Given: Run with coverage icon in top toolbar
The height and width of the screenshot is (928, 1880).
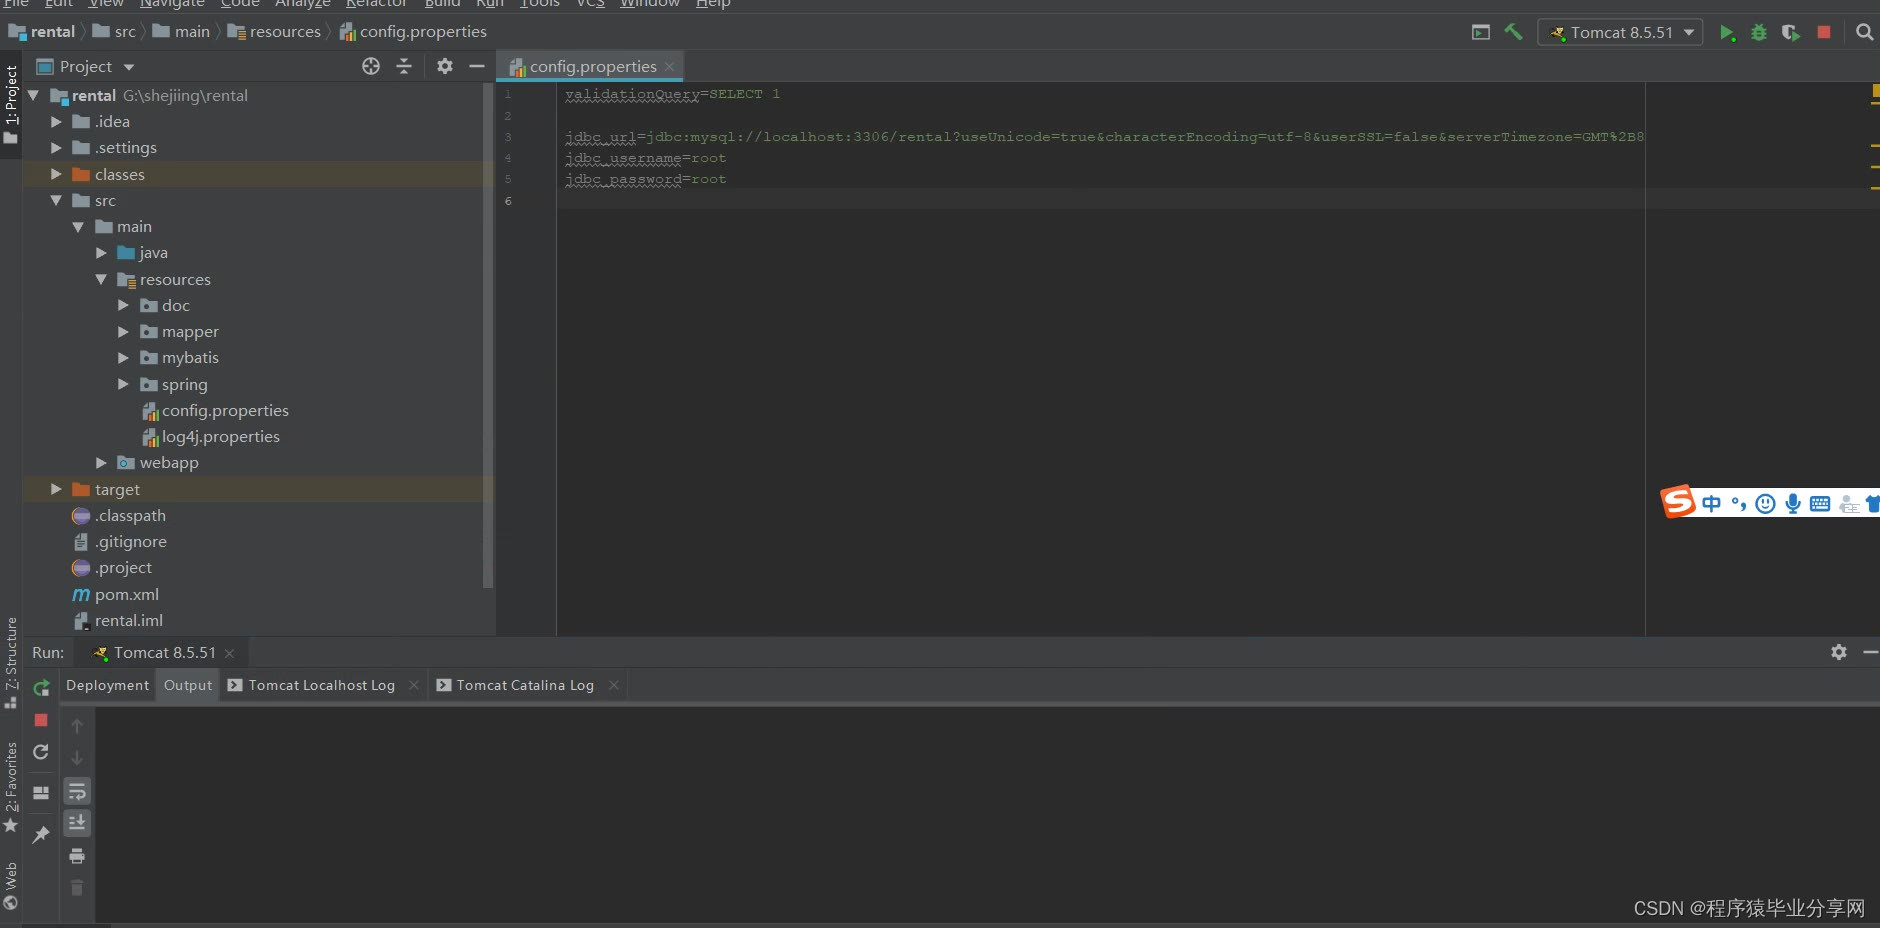Looking at the screenshot, I should [x=1791, y=32].
